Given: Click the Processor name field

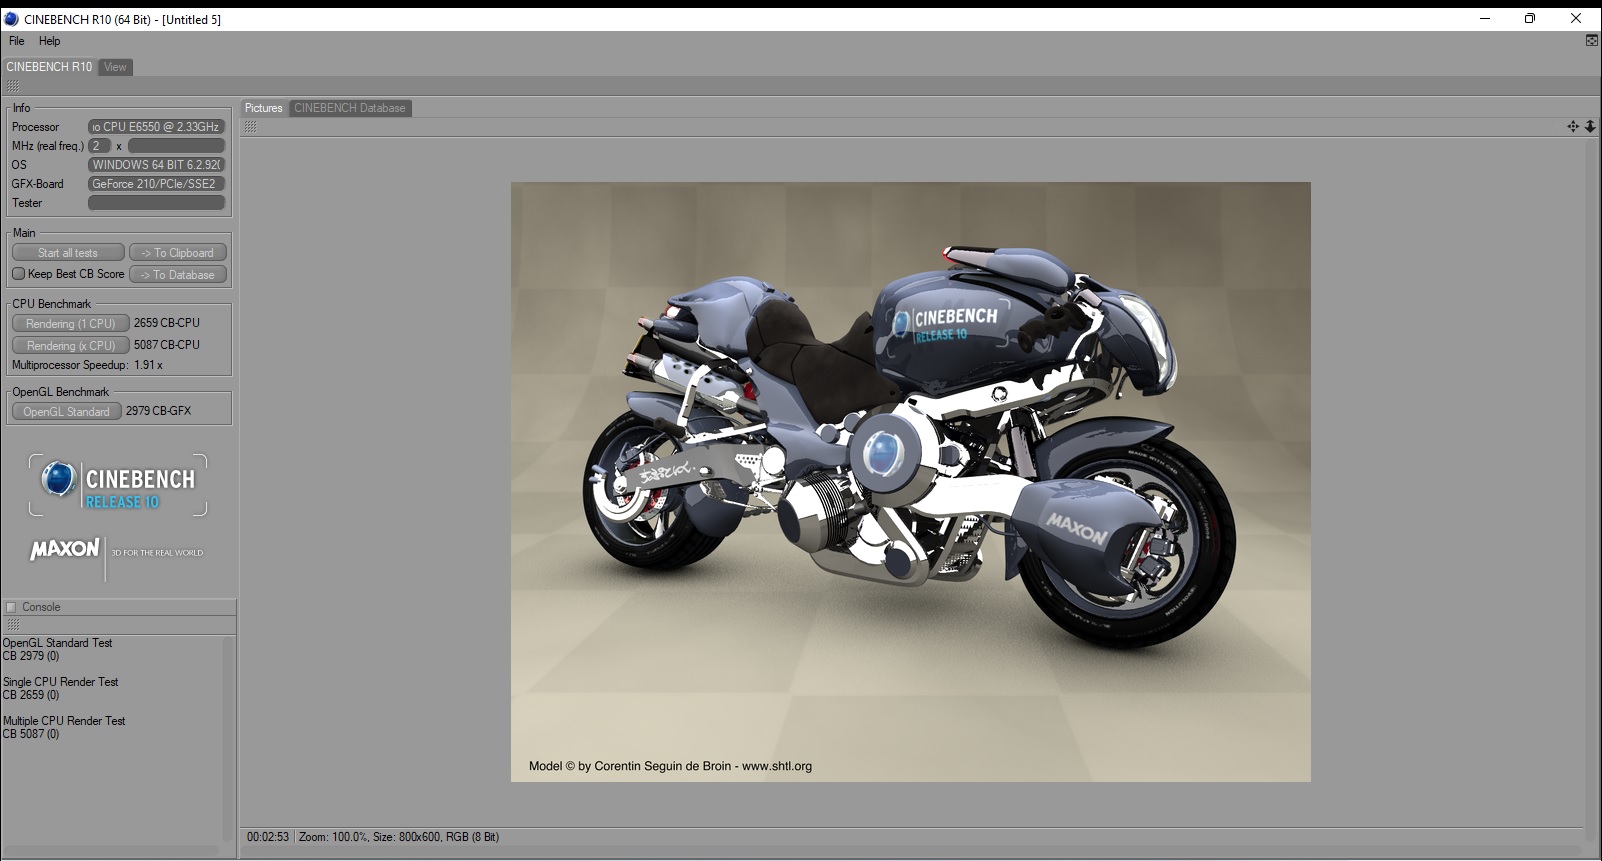Looking at the screenshot, I should click(x=156, y=127).
